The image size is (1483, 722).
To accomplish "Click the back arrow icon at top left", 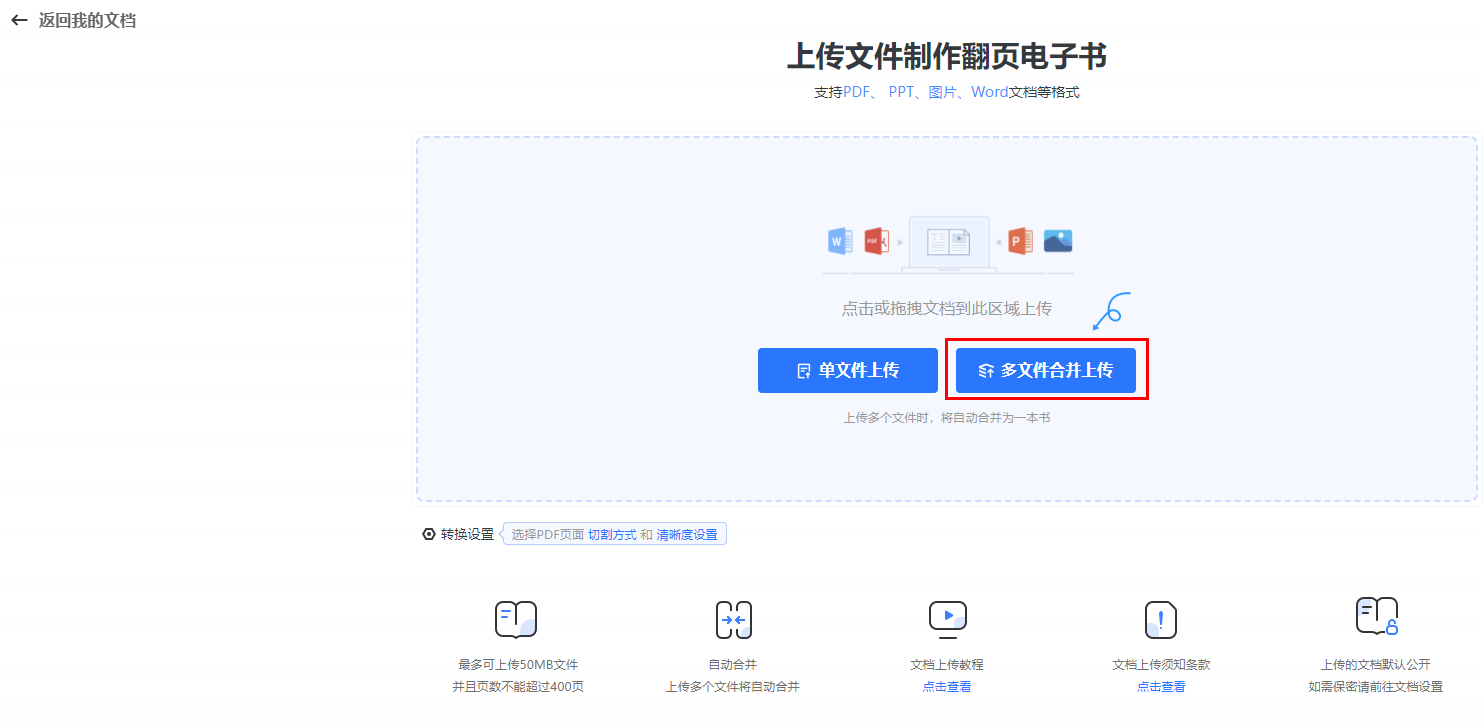I will click(x=19, y=20).
